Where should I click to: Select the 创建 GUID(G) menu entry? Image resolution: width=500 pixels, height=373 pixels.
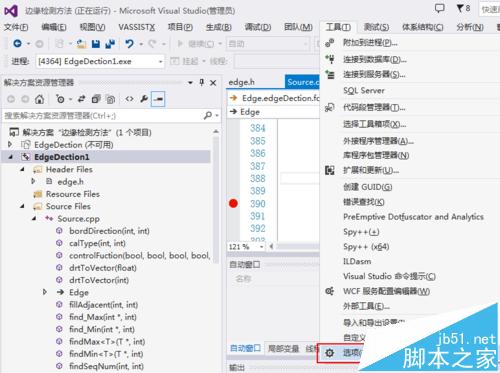368,187
